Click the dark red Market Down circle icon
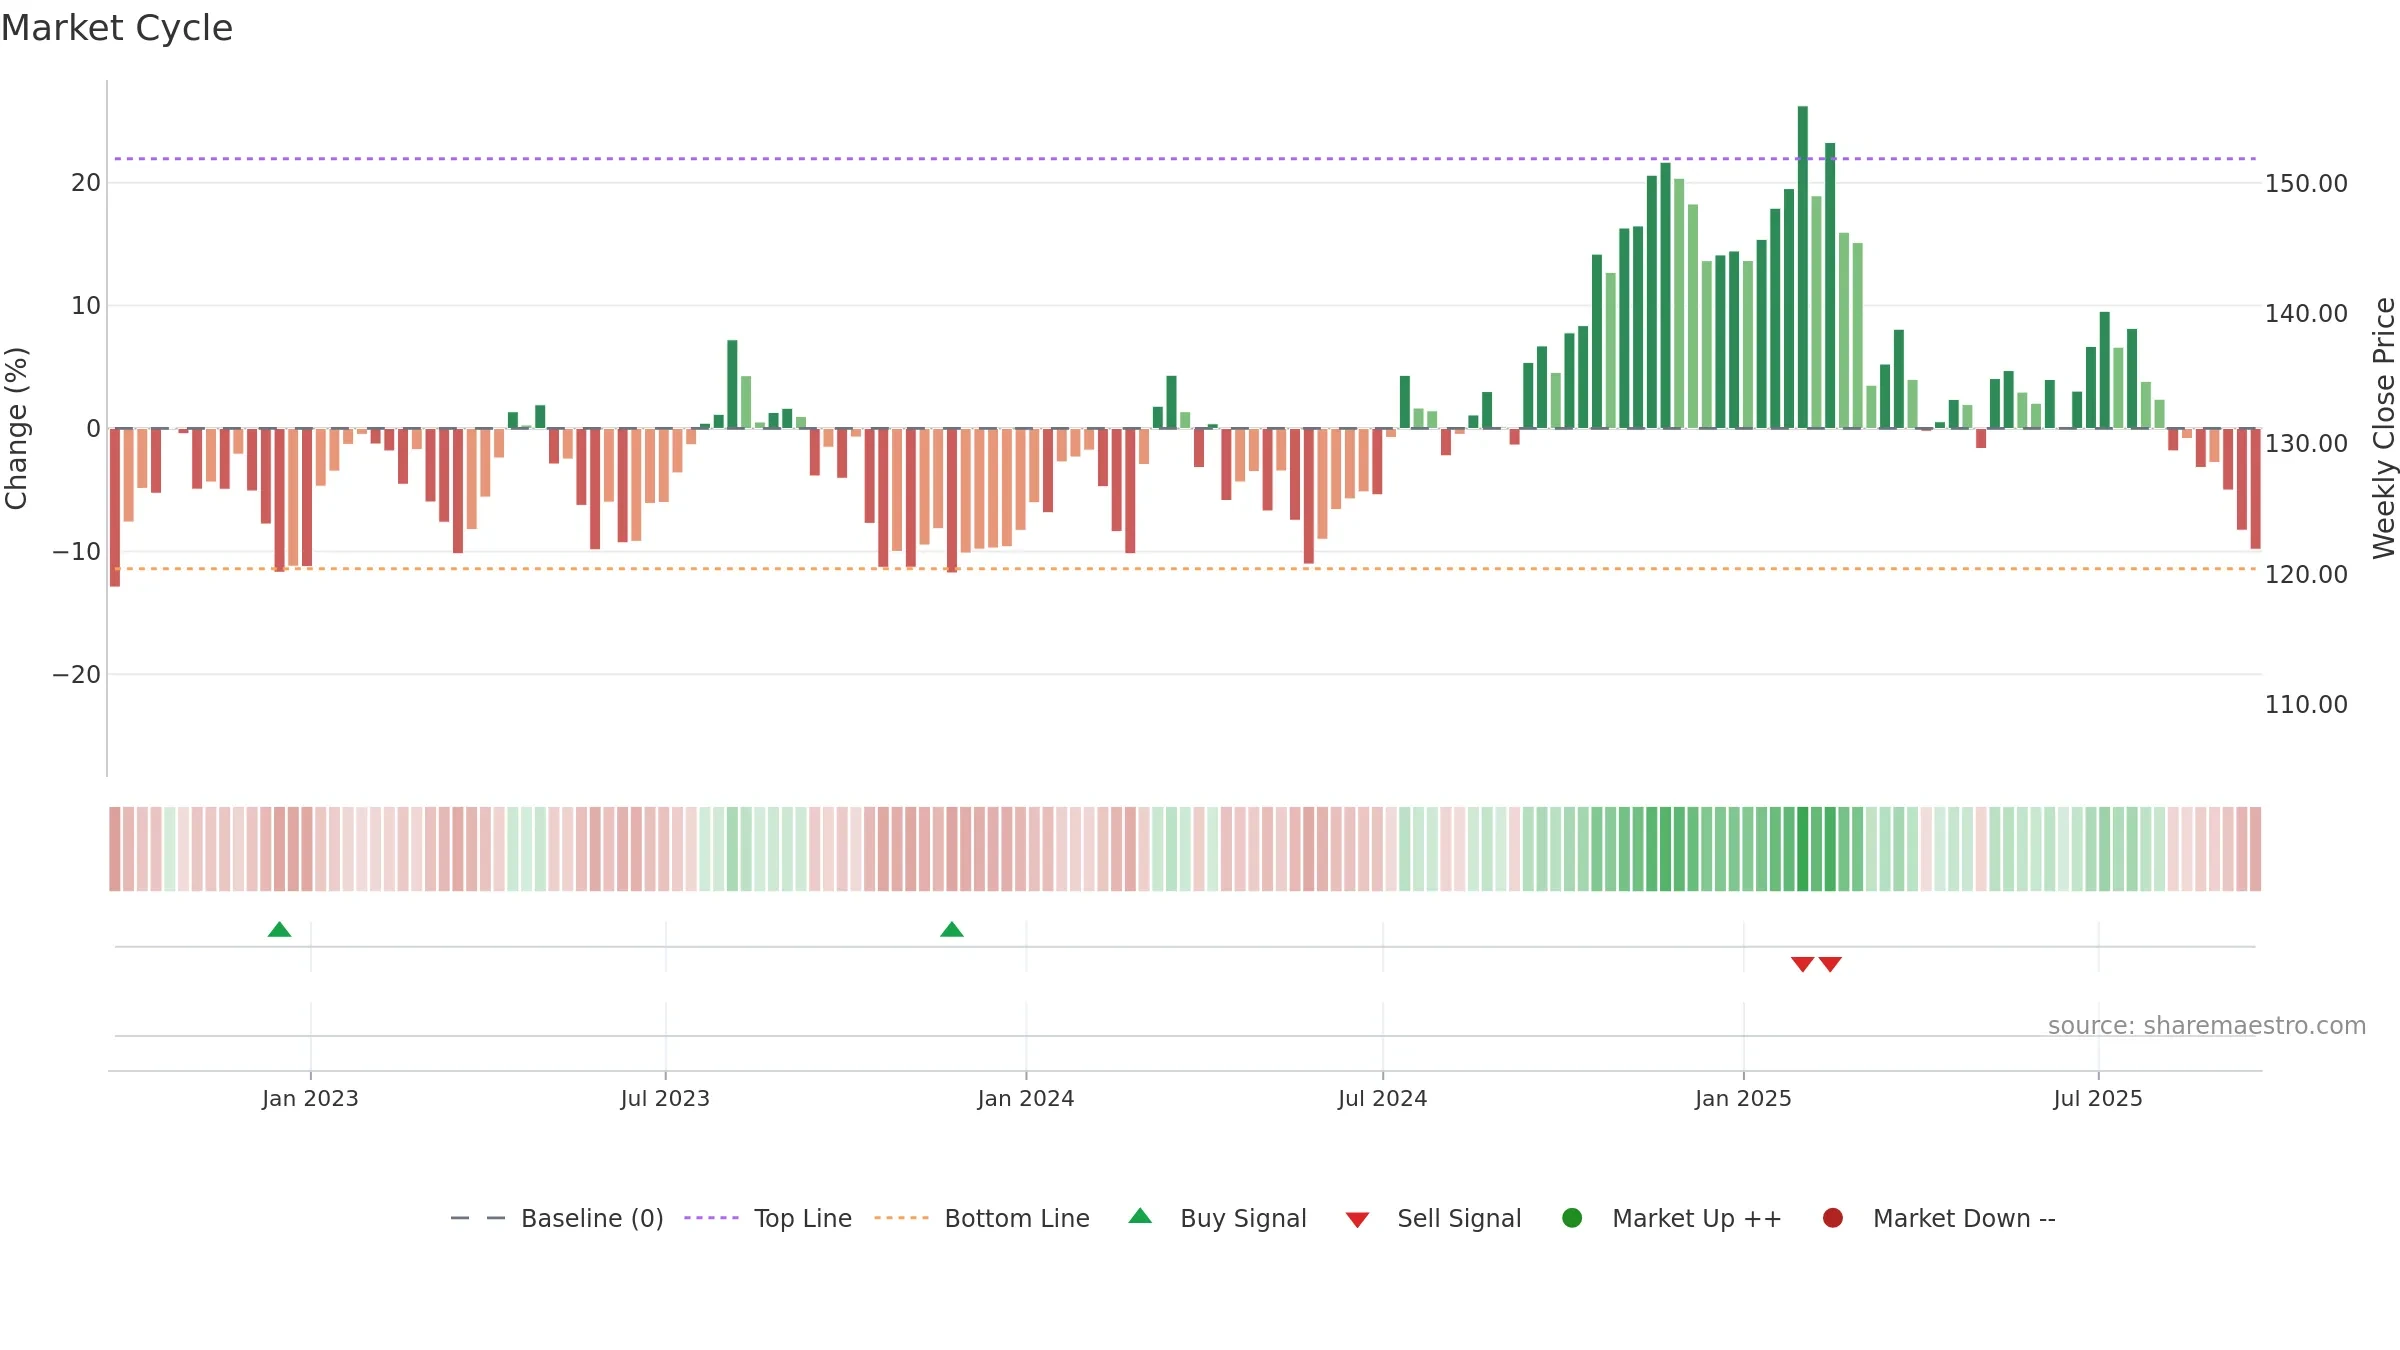The image size is (2400, 1350). tap(1833, 1218)
